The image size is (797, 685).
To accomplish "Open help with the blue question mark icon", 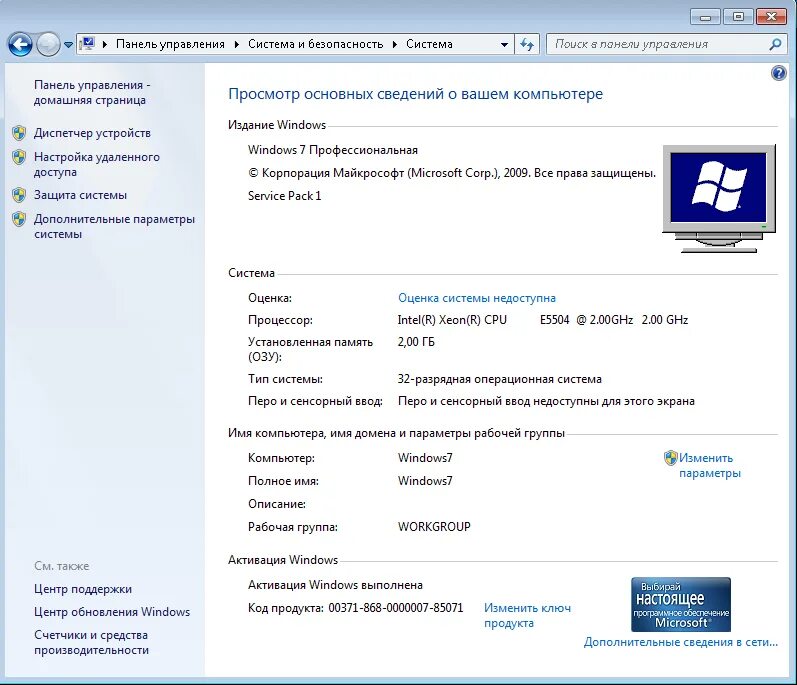I will [778, 73].
